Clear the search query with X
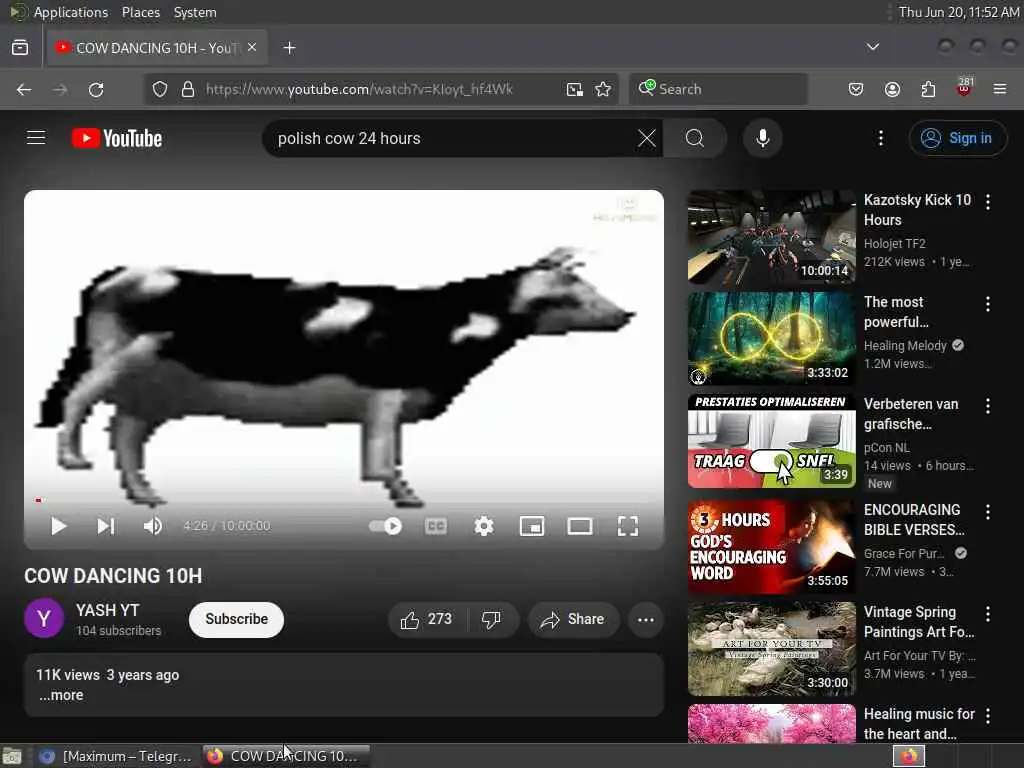Screen dimensions: 1024x768 [647, 138]
